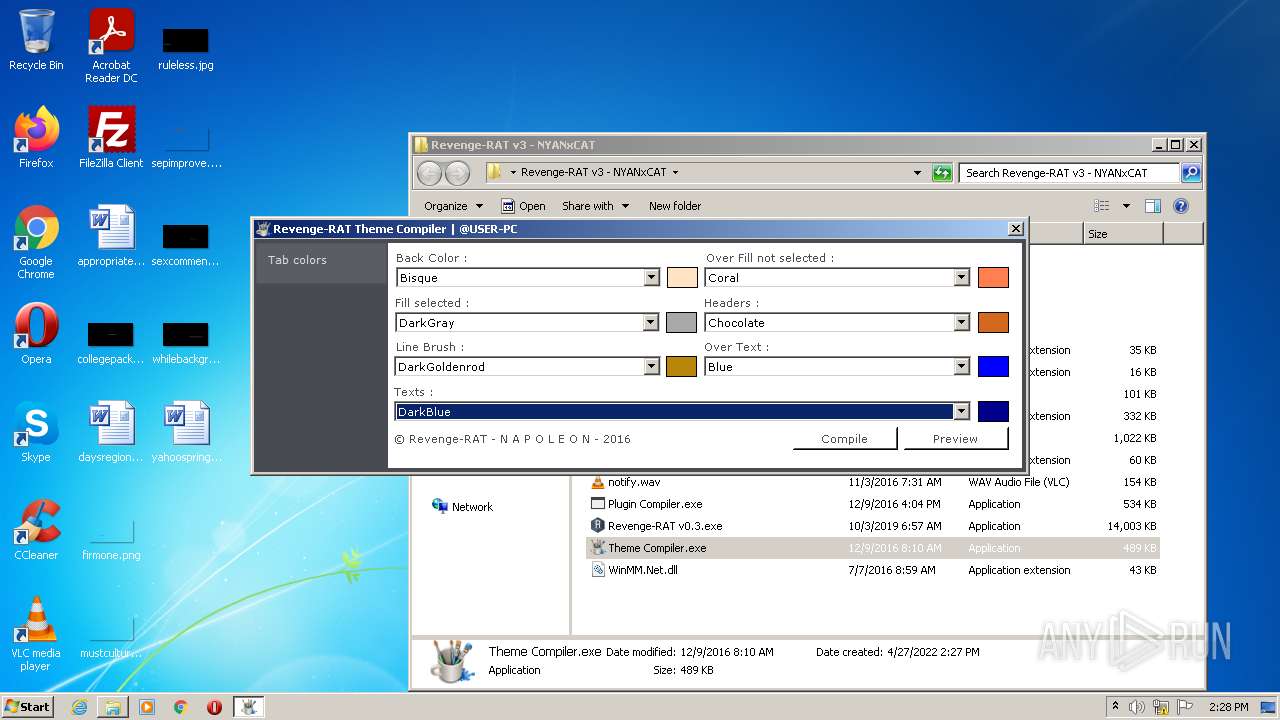This screenshot has width=1280, height=720.
Task: Toggle the Explorer preview pane icon
Action: [x=1153, y=206]
